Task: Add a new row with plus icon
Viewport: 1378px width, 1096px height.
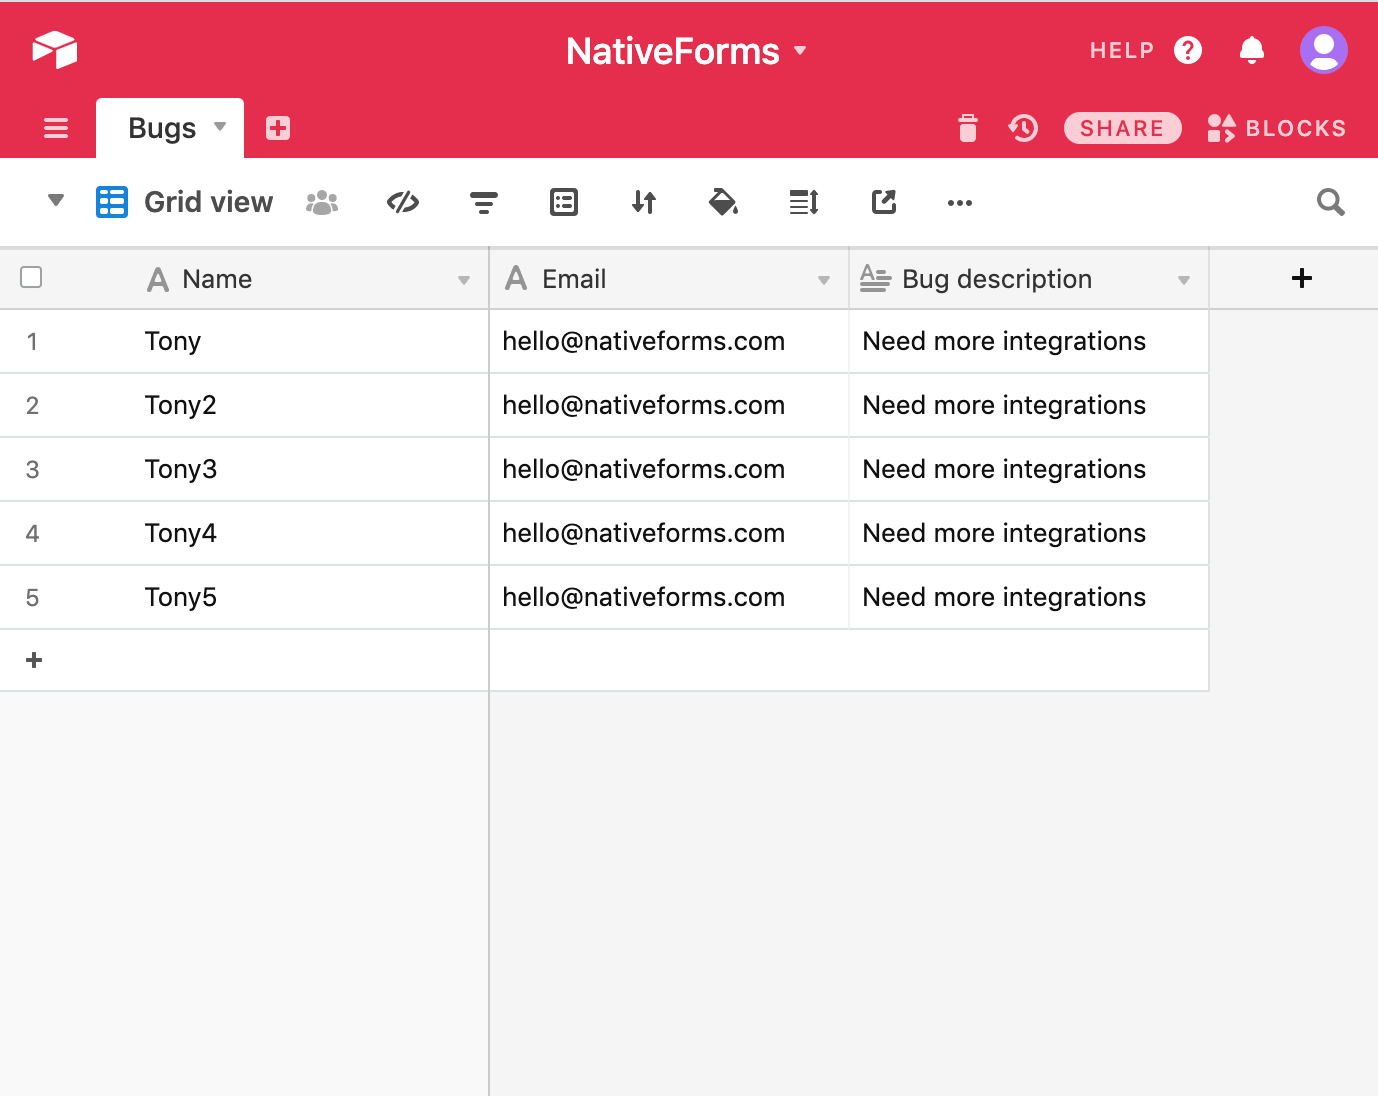Action: tap(34, 660)
